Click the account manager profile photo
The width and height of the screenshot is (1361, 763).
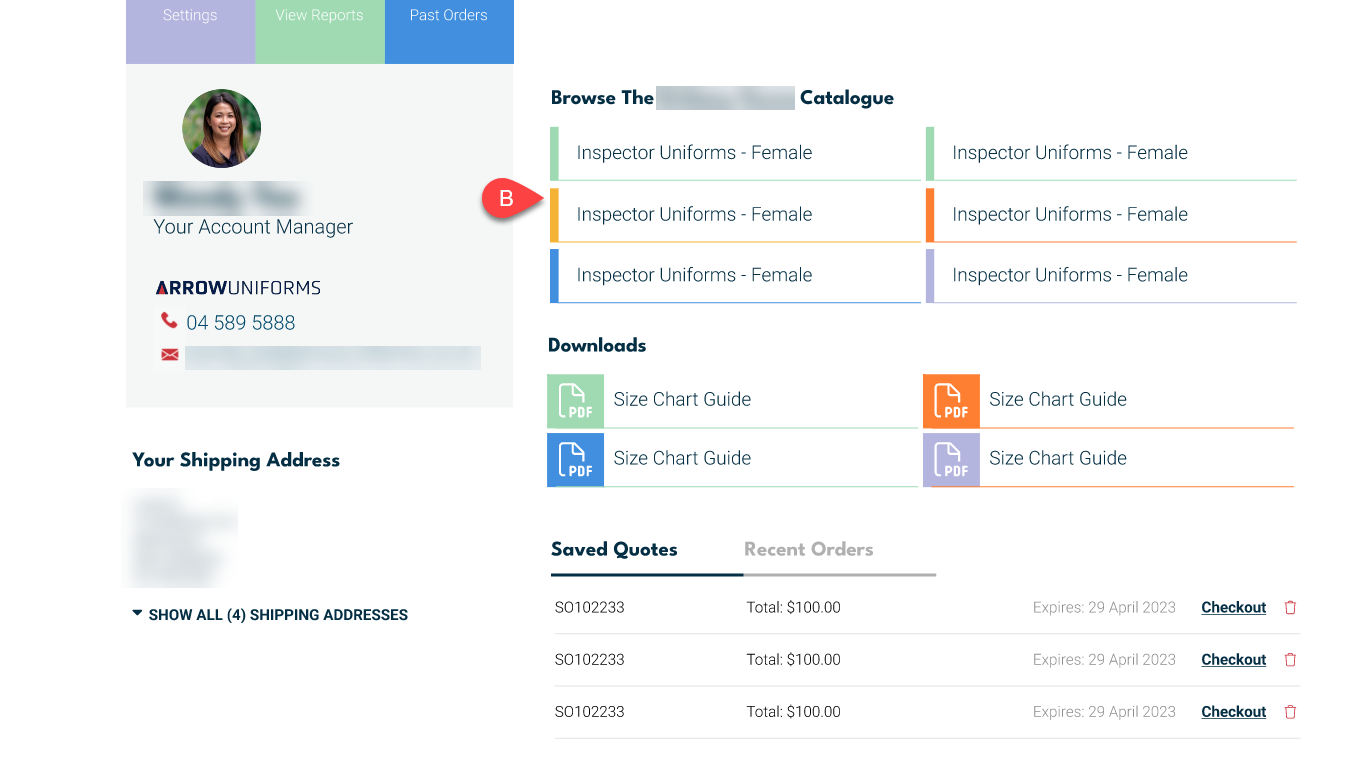[221, 128]
